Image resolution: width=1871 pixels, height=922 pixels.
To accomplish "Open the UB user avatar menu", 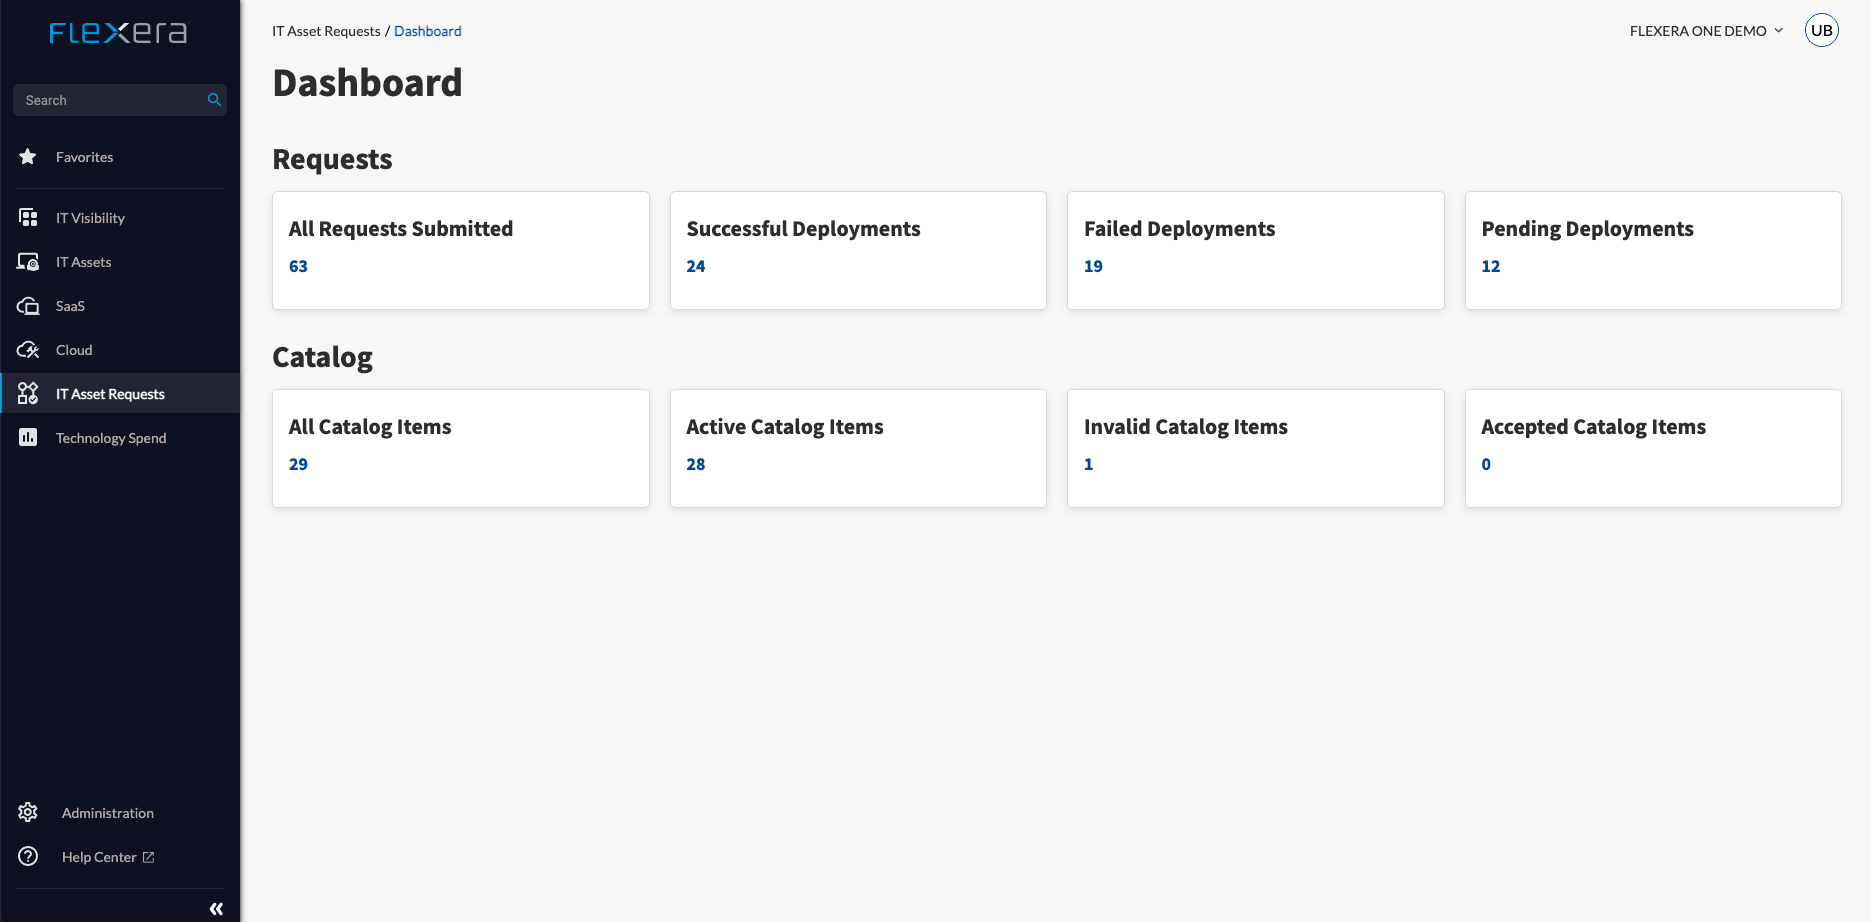I will tap(1821, 31).
